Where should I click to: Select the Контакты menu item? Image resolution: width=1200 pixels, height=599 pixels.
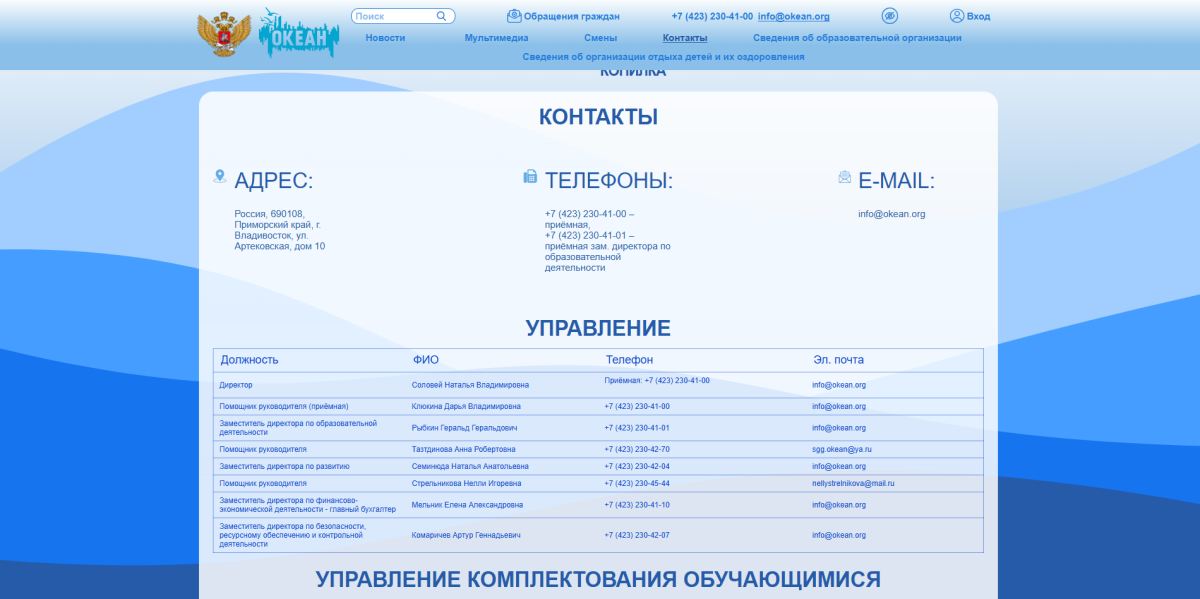click(x=685, y=38)
